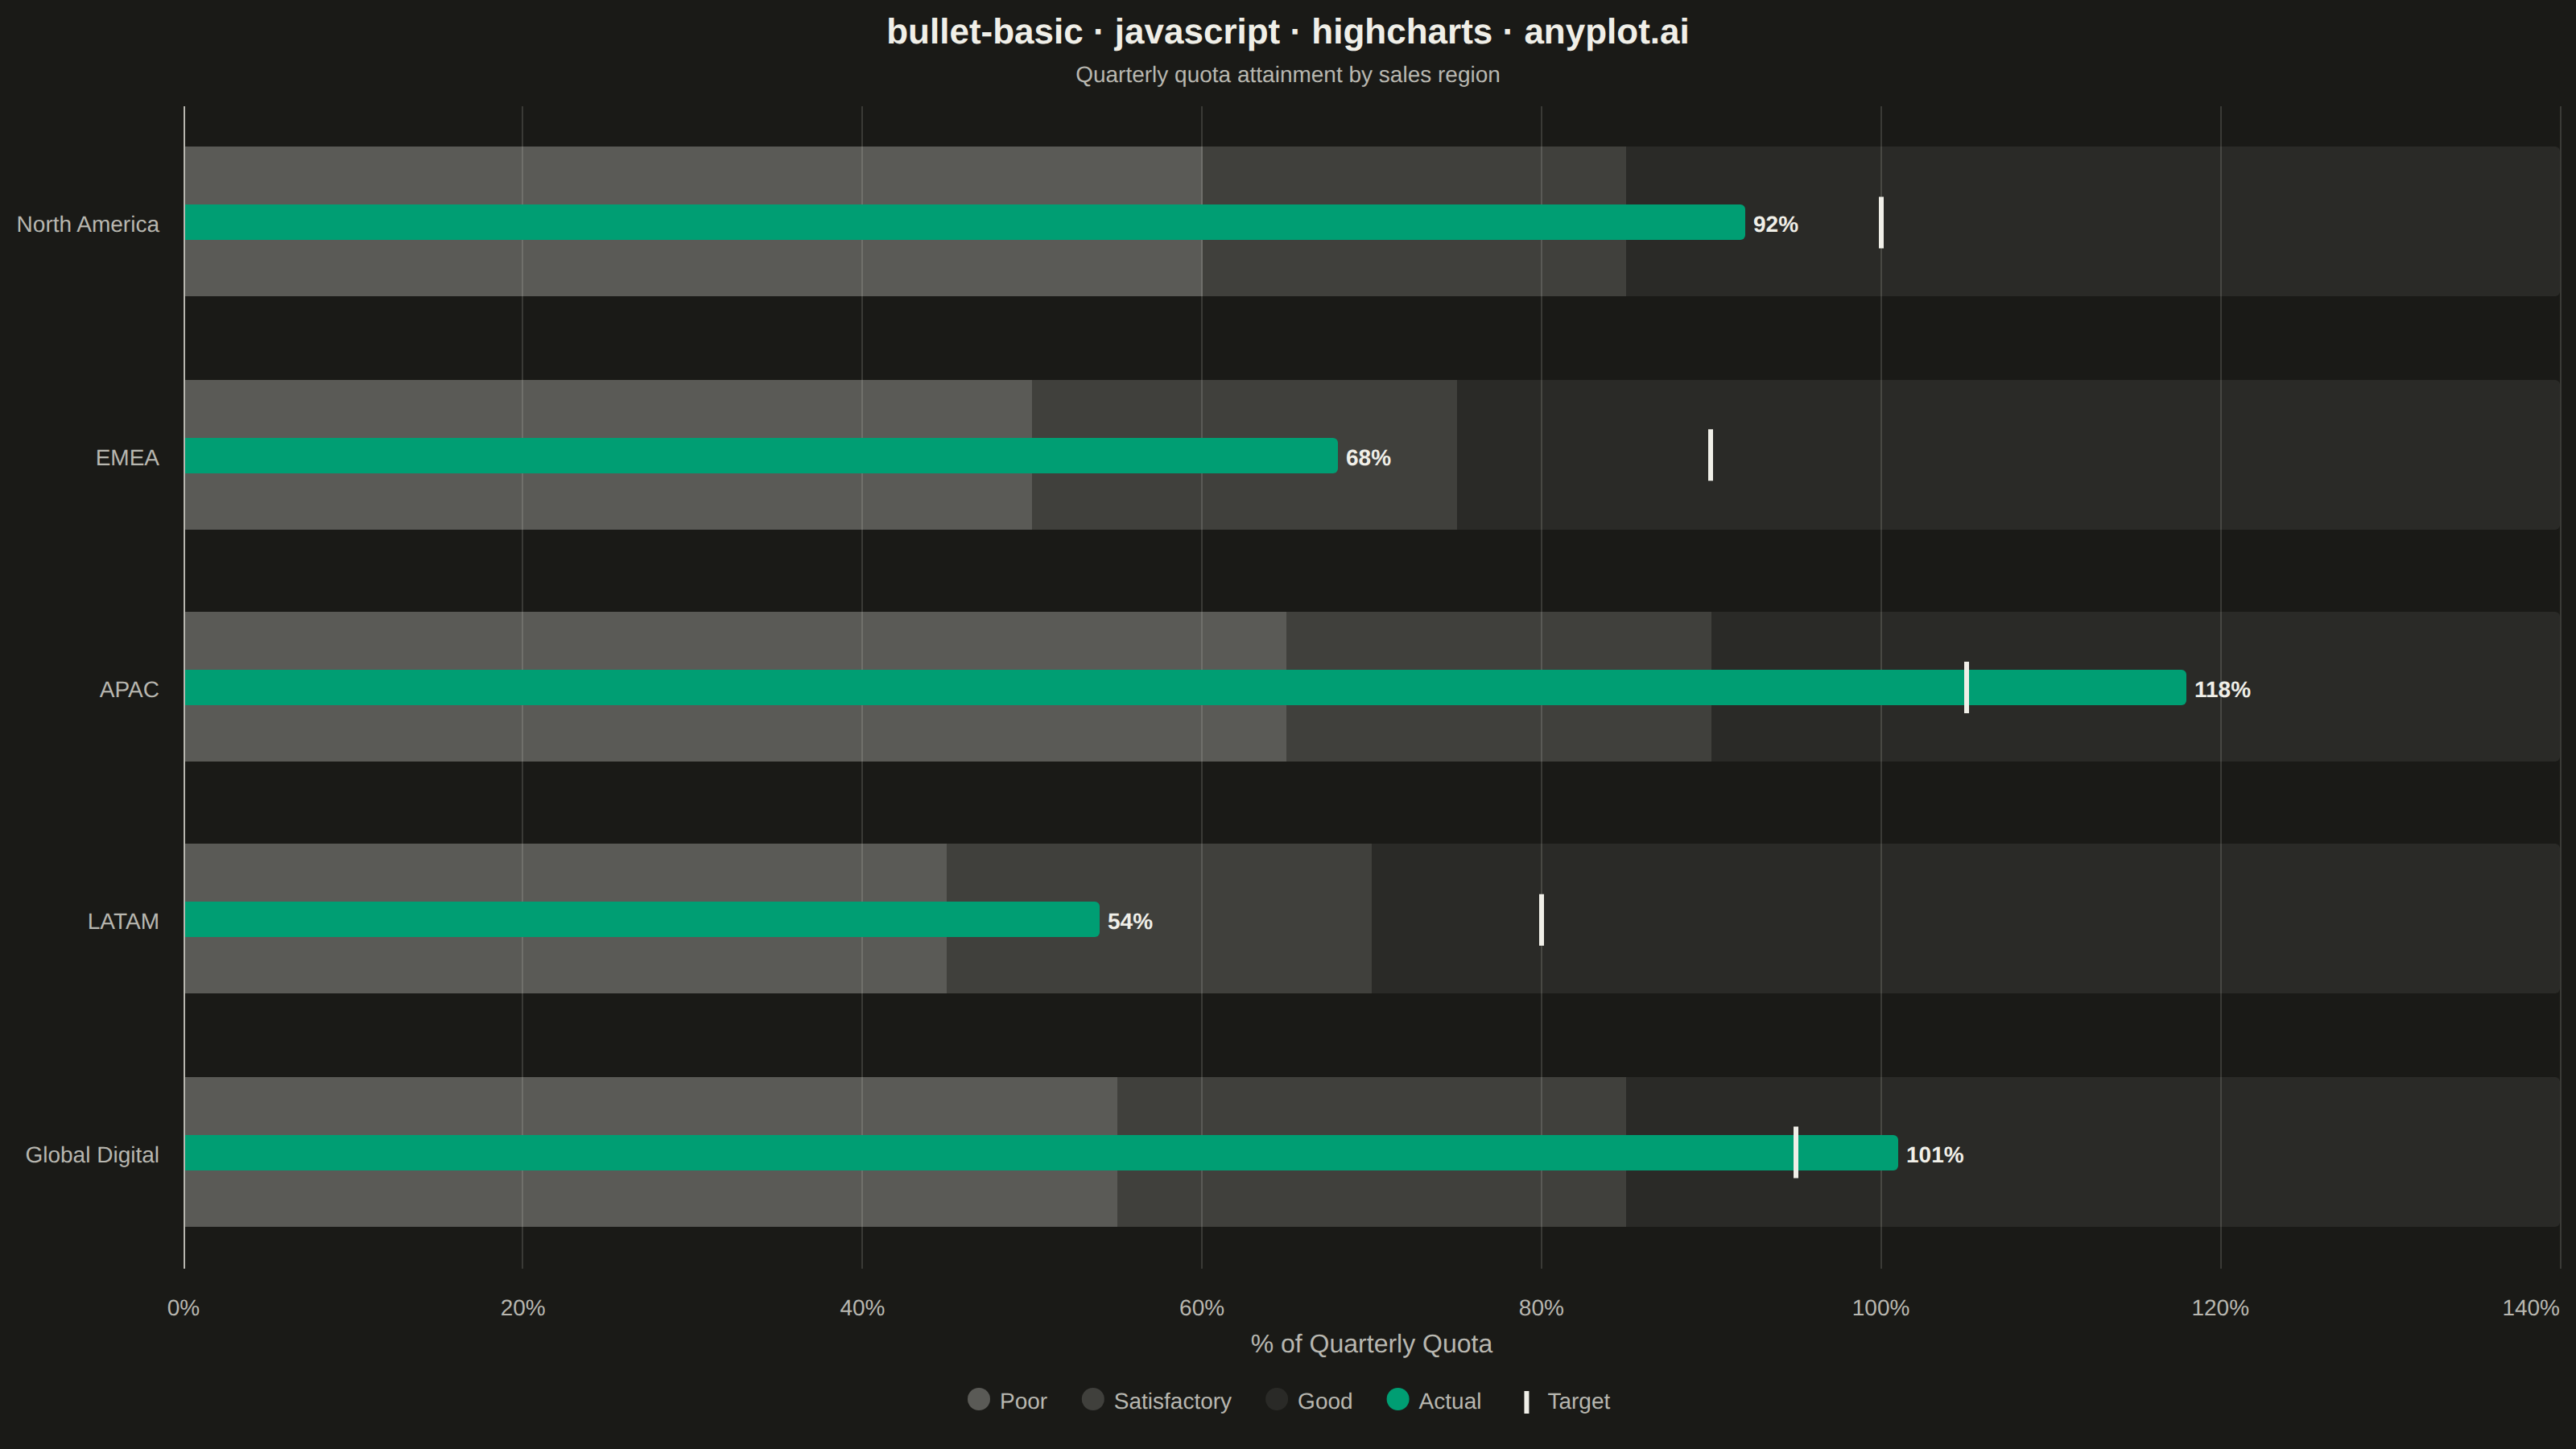Click the 54% data label
Viewport: 2576px width, 1449px height.
(x=1130, y=921)
